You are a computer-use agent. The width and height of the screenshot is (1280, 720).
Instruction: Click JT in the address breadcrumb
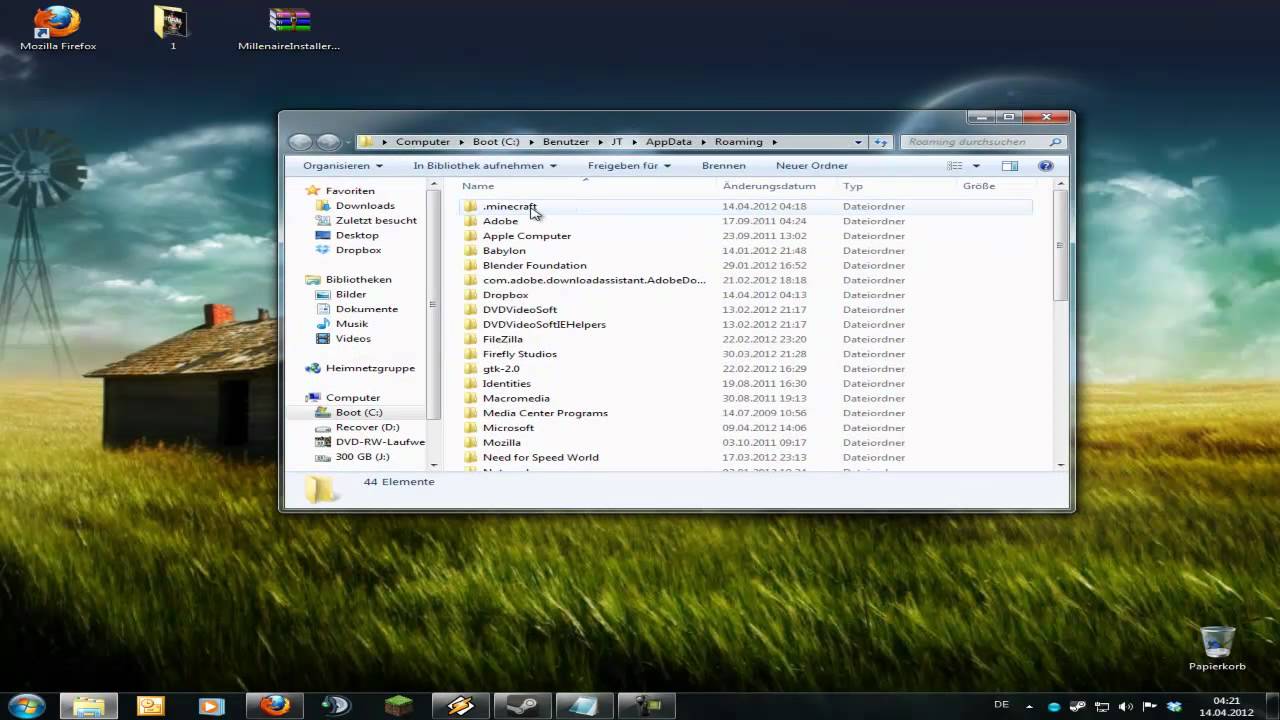(617, 142)
